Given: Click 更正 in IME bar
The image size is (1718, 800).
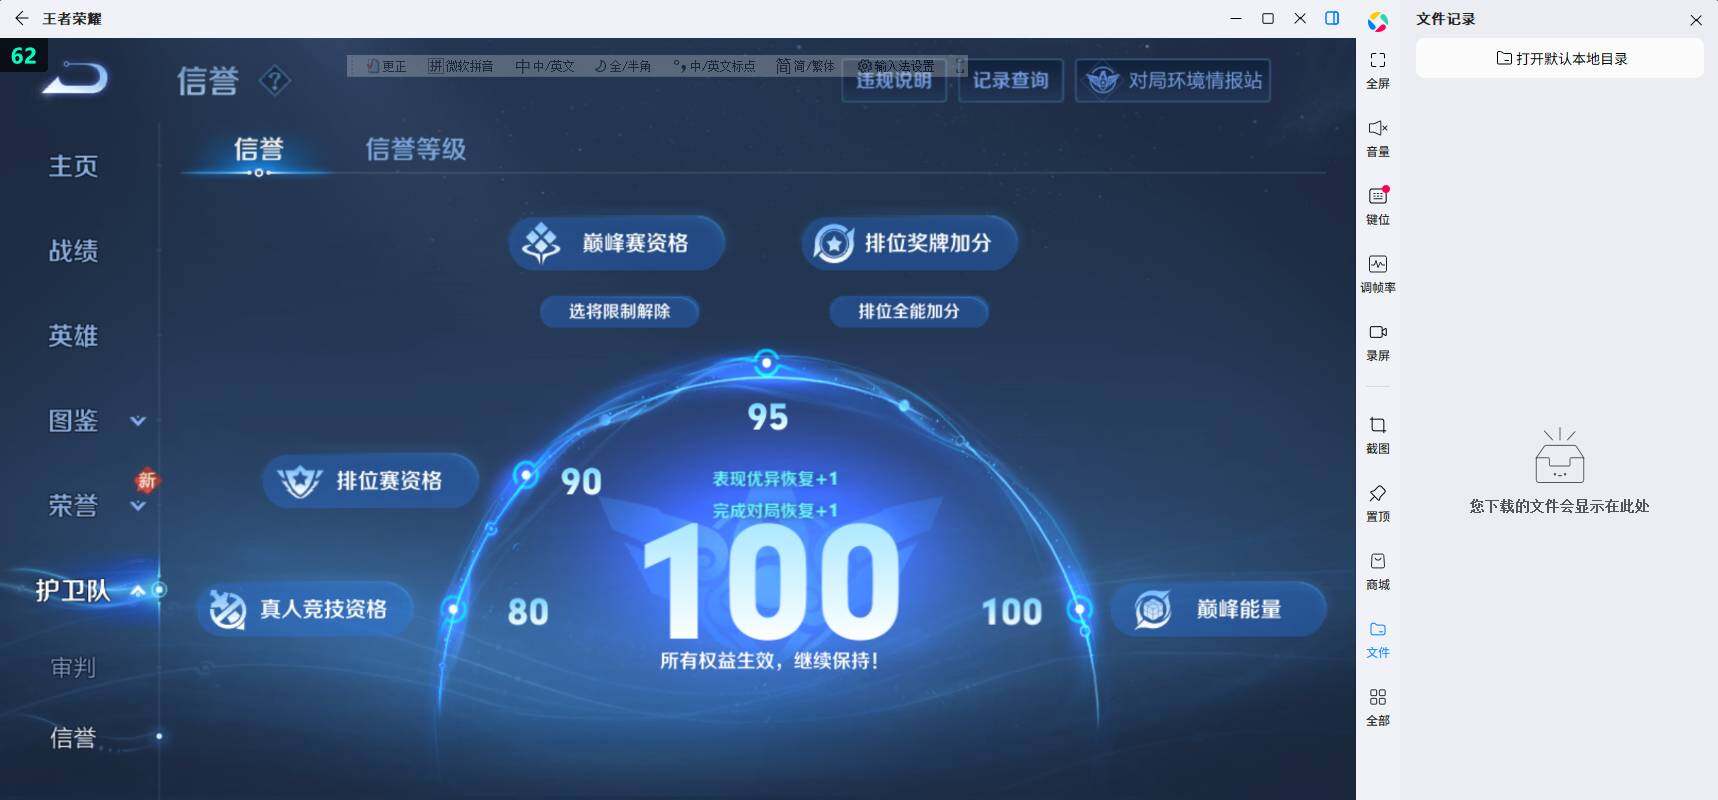Looking at the screenshot, I should tap(386, 66).
